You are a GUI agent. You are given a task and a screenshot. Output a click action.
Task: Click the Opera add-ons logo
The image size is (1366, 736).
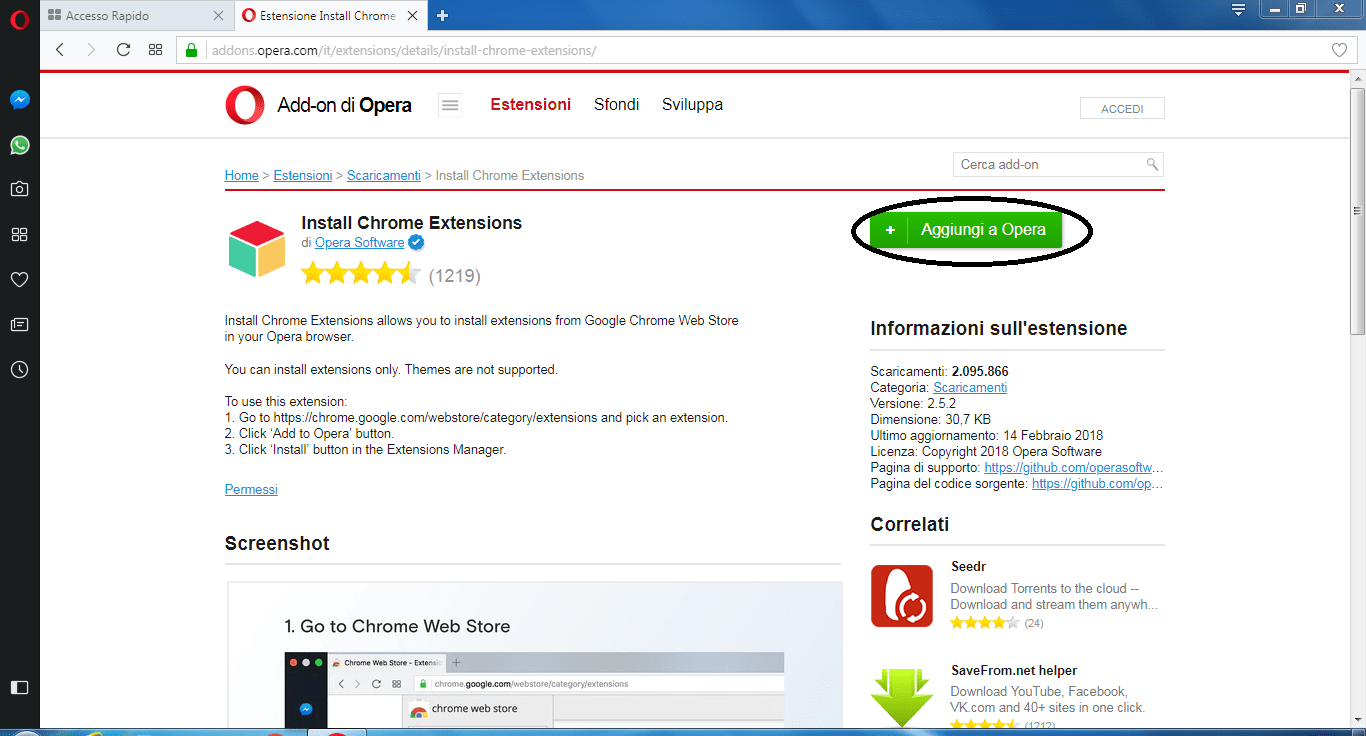(x=319, y=105)
